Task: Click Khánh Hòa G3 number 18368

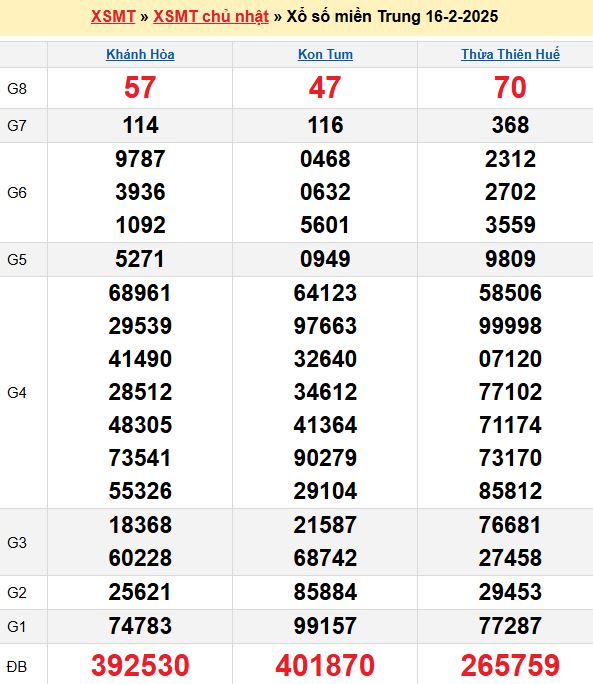Action: [140, 525]
